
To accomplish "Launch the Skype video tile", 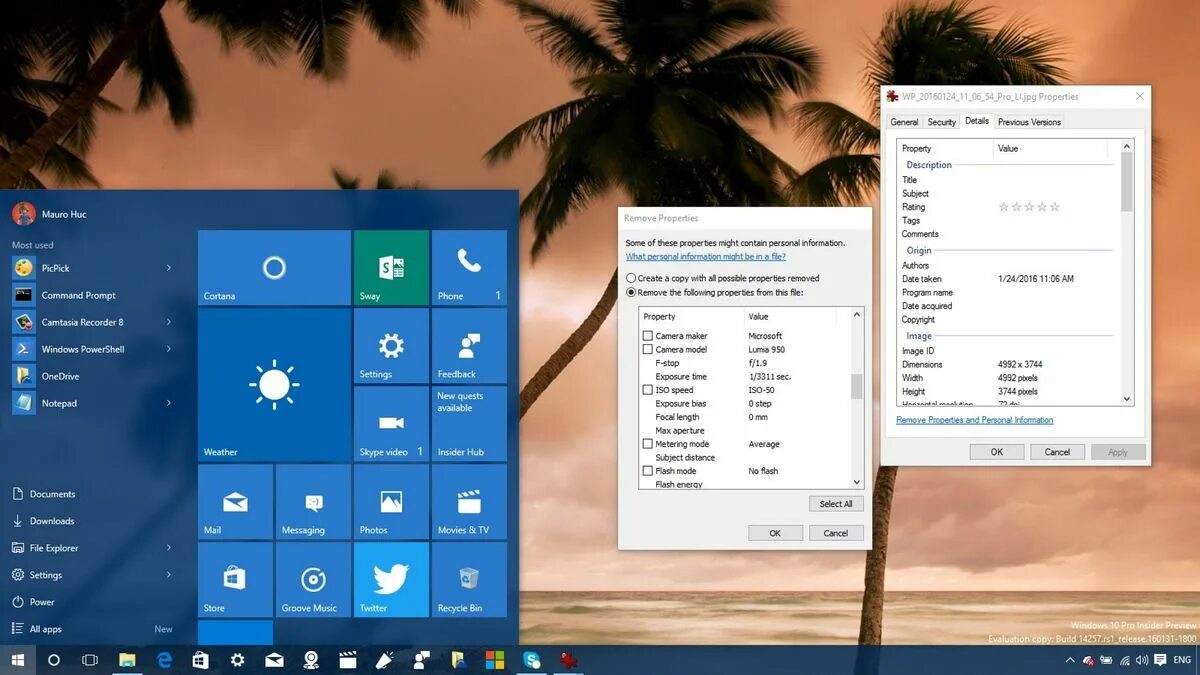I will click(391, 423).
